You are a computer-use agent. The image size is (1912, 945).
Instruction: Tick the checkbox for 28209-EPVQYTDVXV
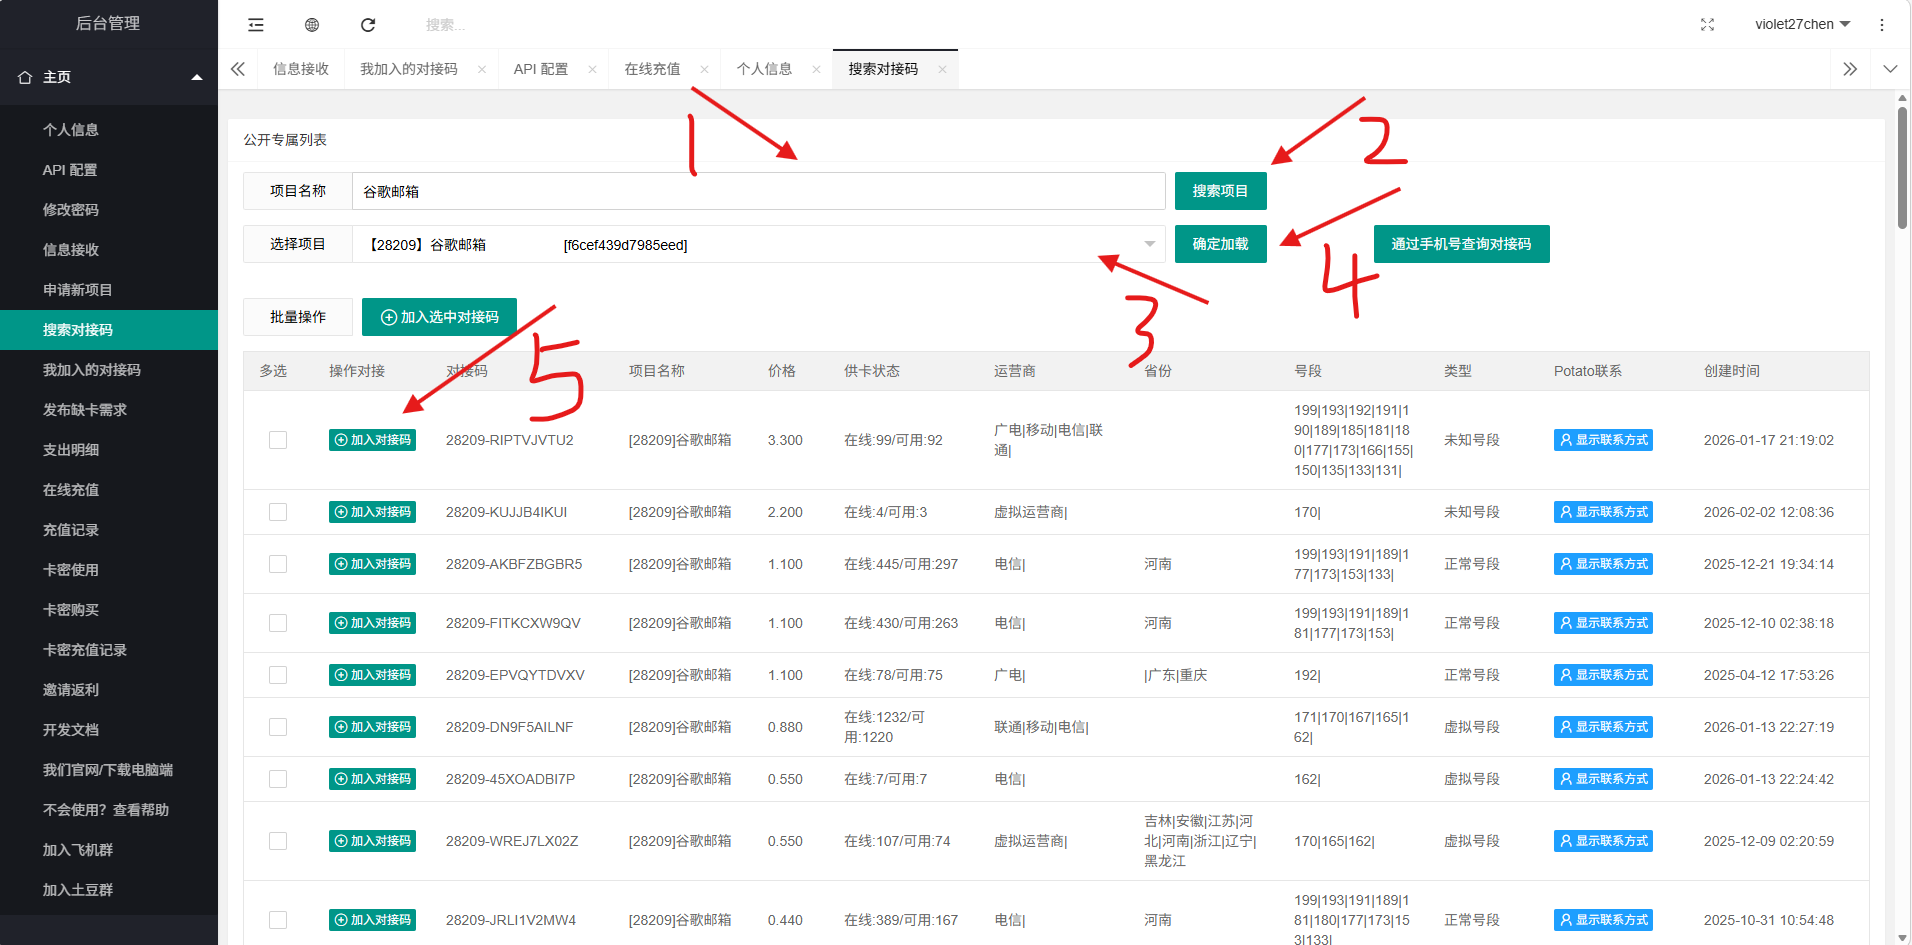click(278, 675)
